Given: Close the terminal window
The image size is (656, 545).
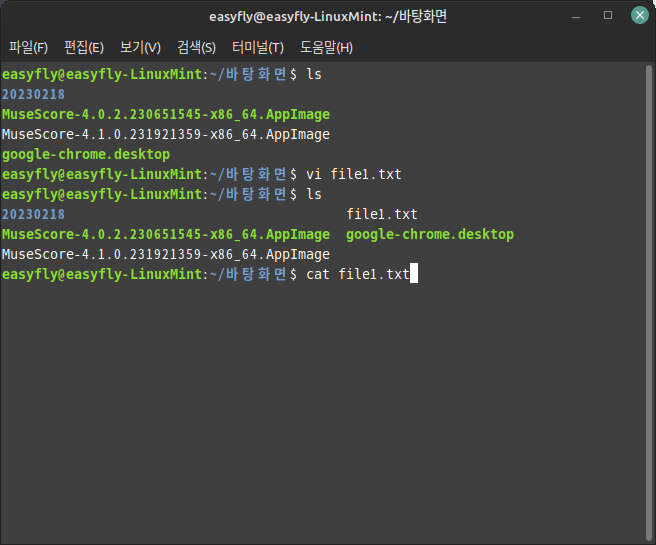Looking at the screenshot, I should tap(640, 15).
